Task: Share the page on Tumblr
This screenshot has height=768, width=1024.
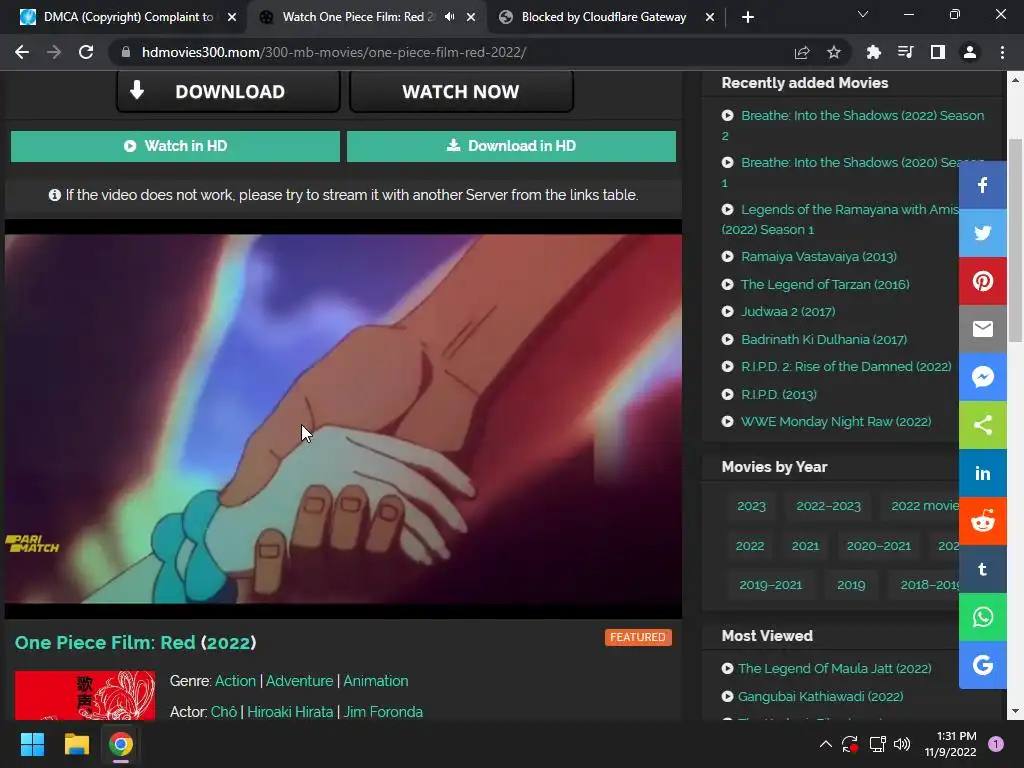Action: pos(982,569)
